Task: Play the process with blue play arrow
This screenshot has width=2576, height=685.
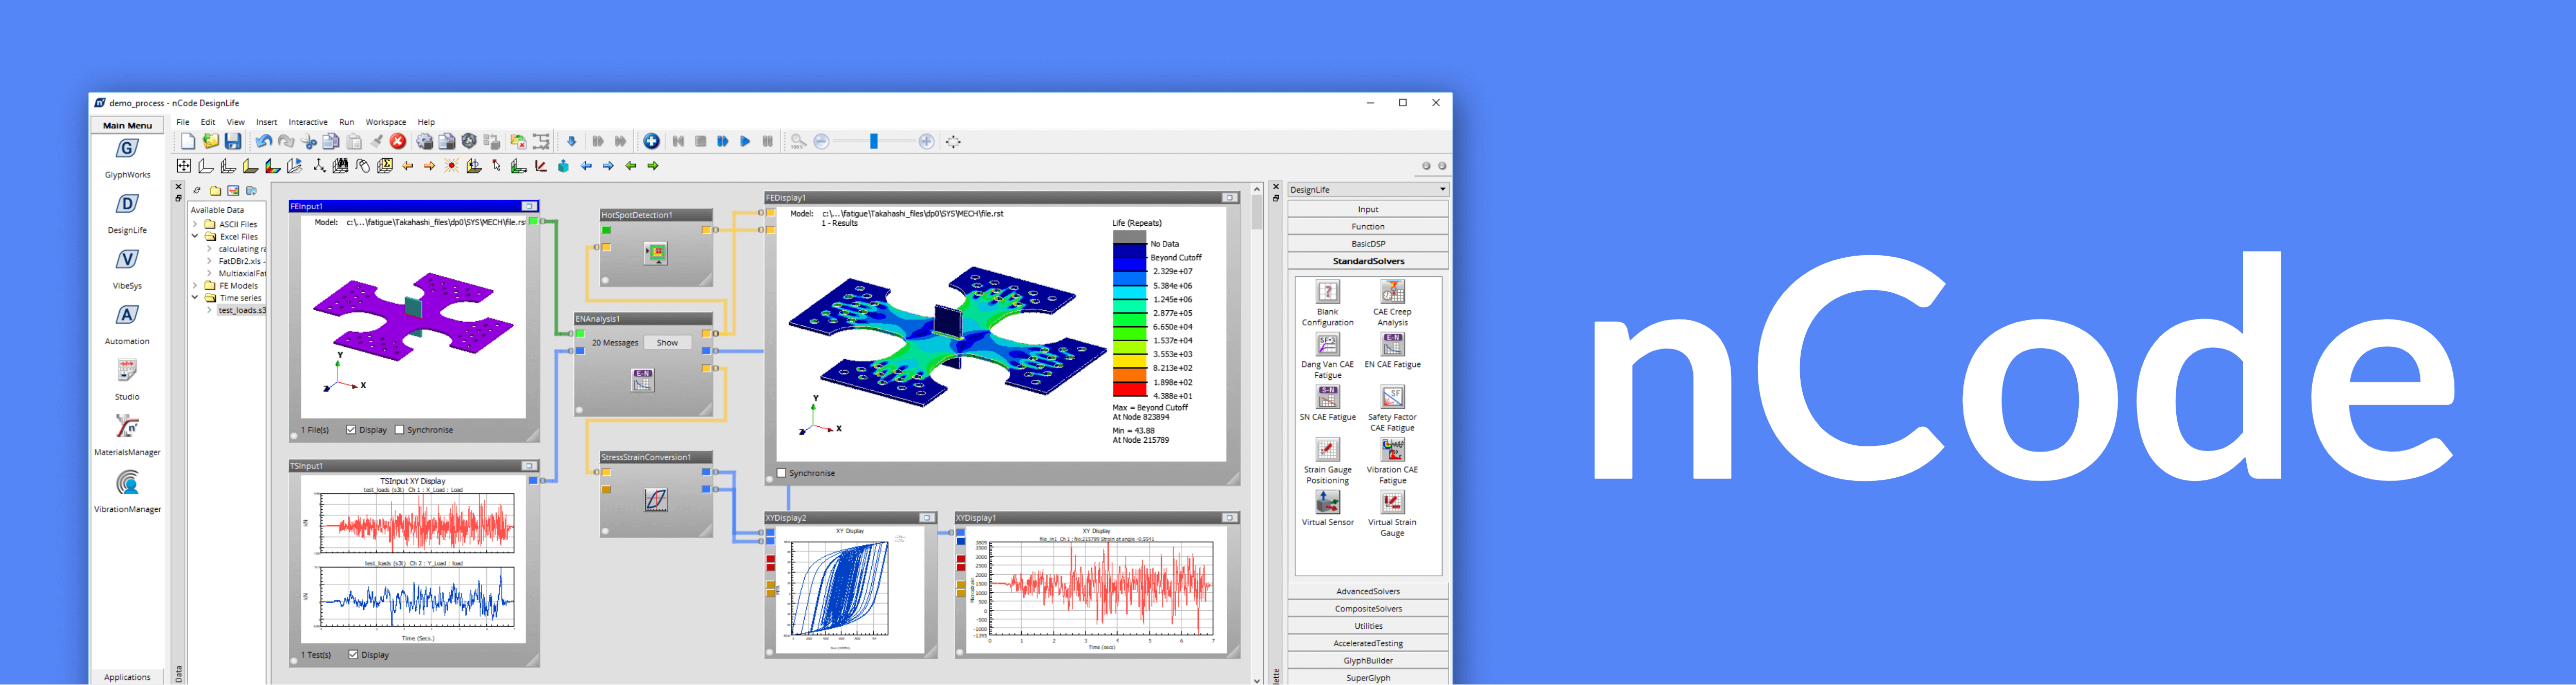Action: coord(745,141)
